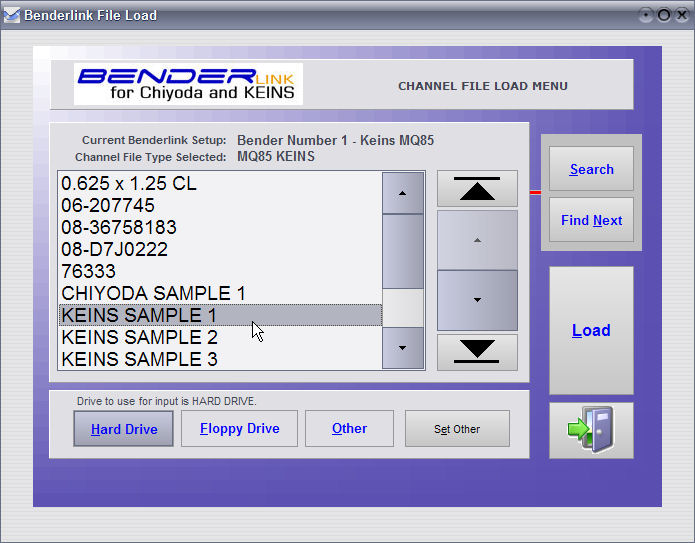Image resolution: width=695 pixels, height=543 pixels.
Task: Open Search for channel files
Action: coord(591,169)
